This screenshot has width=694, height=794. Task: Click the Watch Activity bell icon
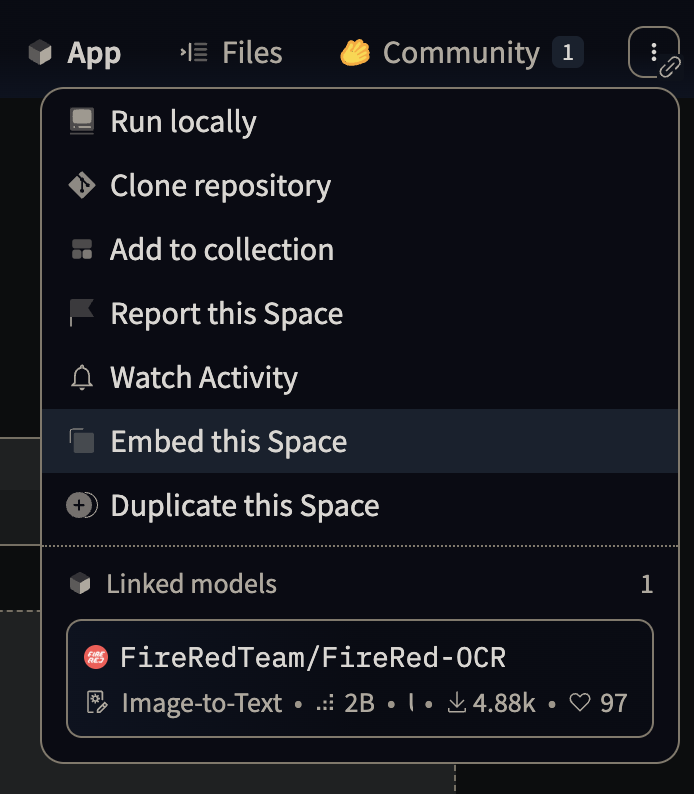click(x=82, y=378)
